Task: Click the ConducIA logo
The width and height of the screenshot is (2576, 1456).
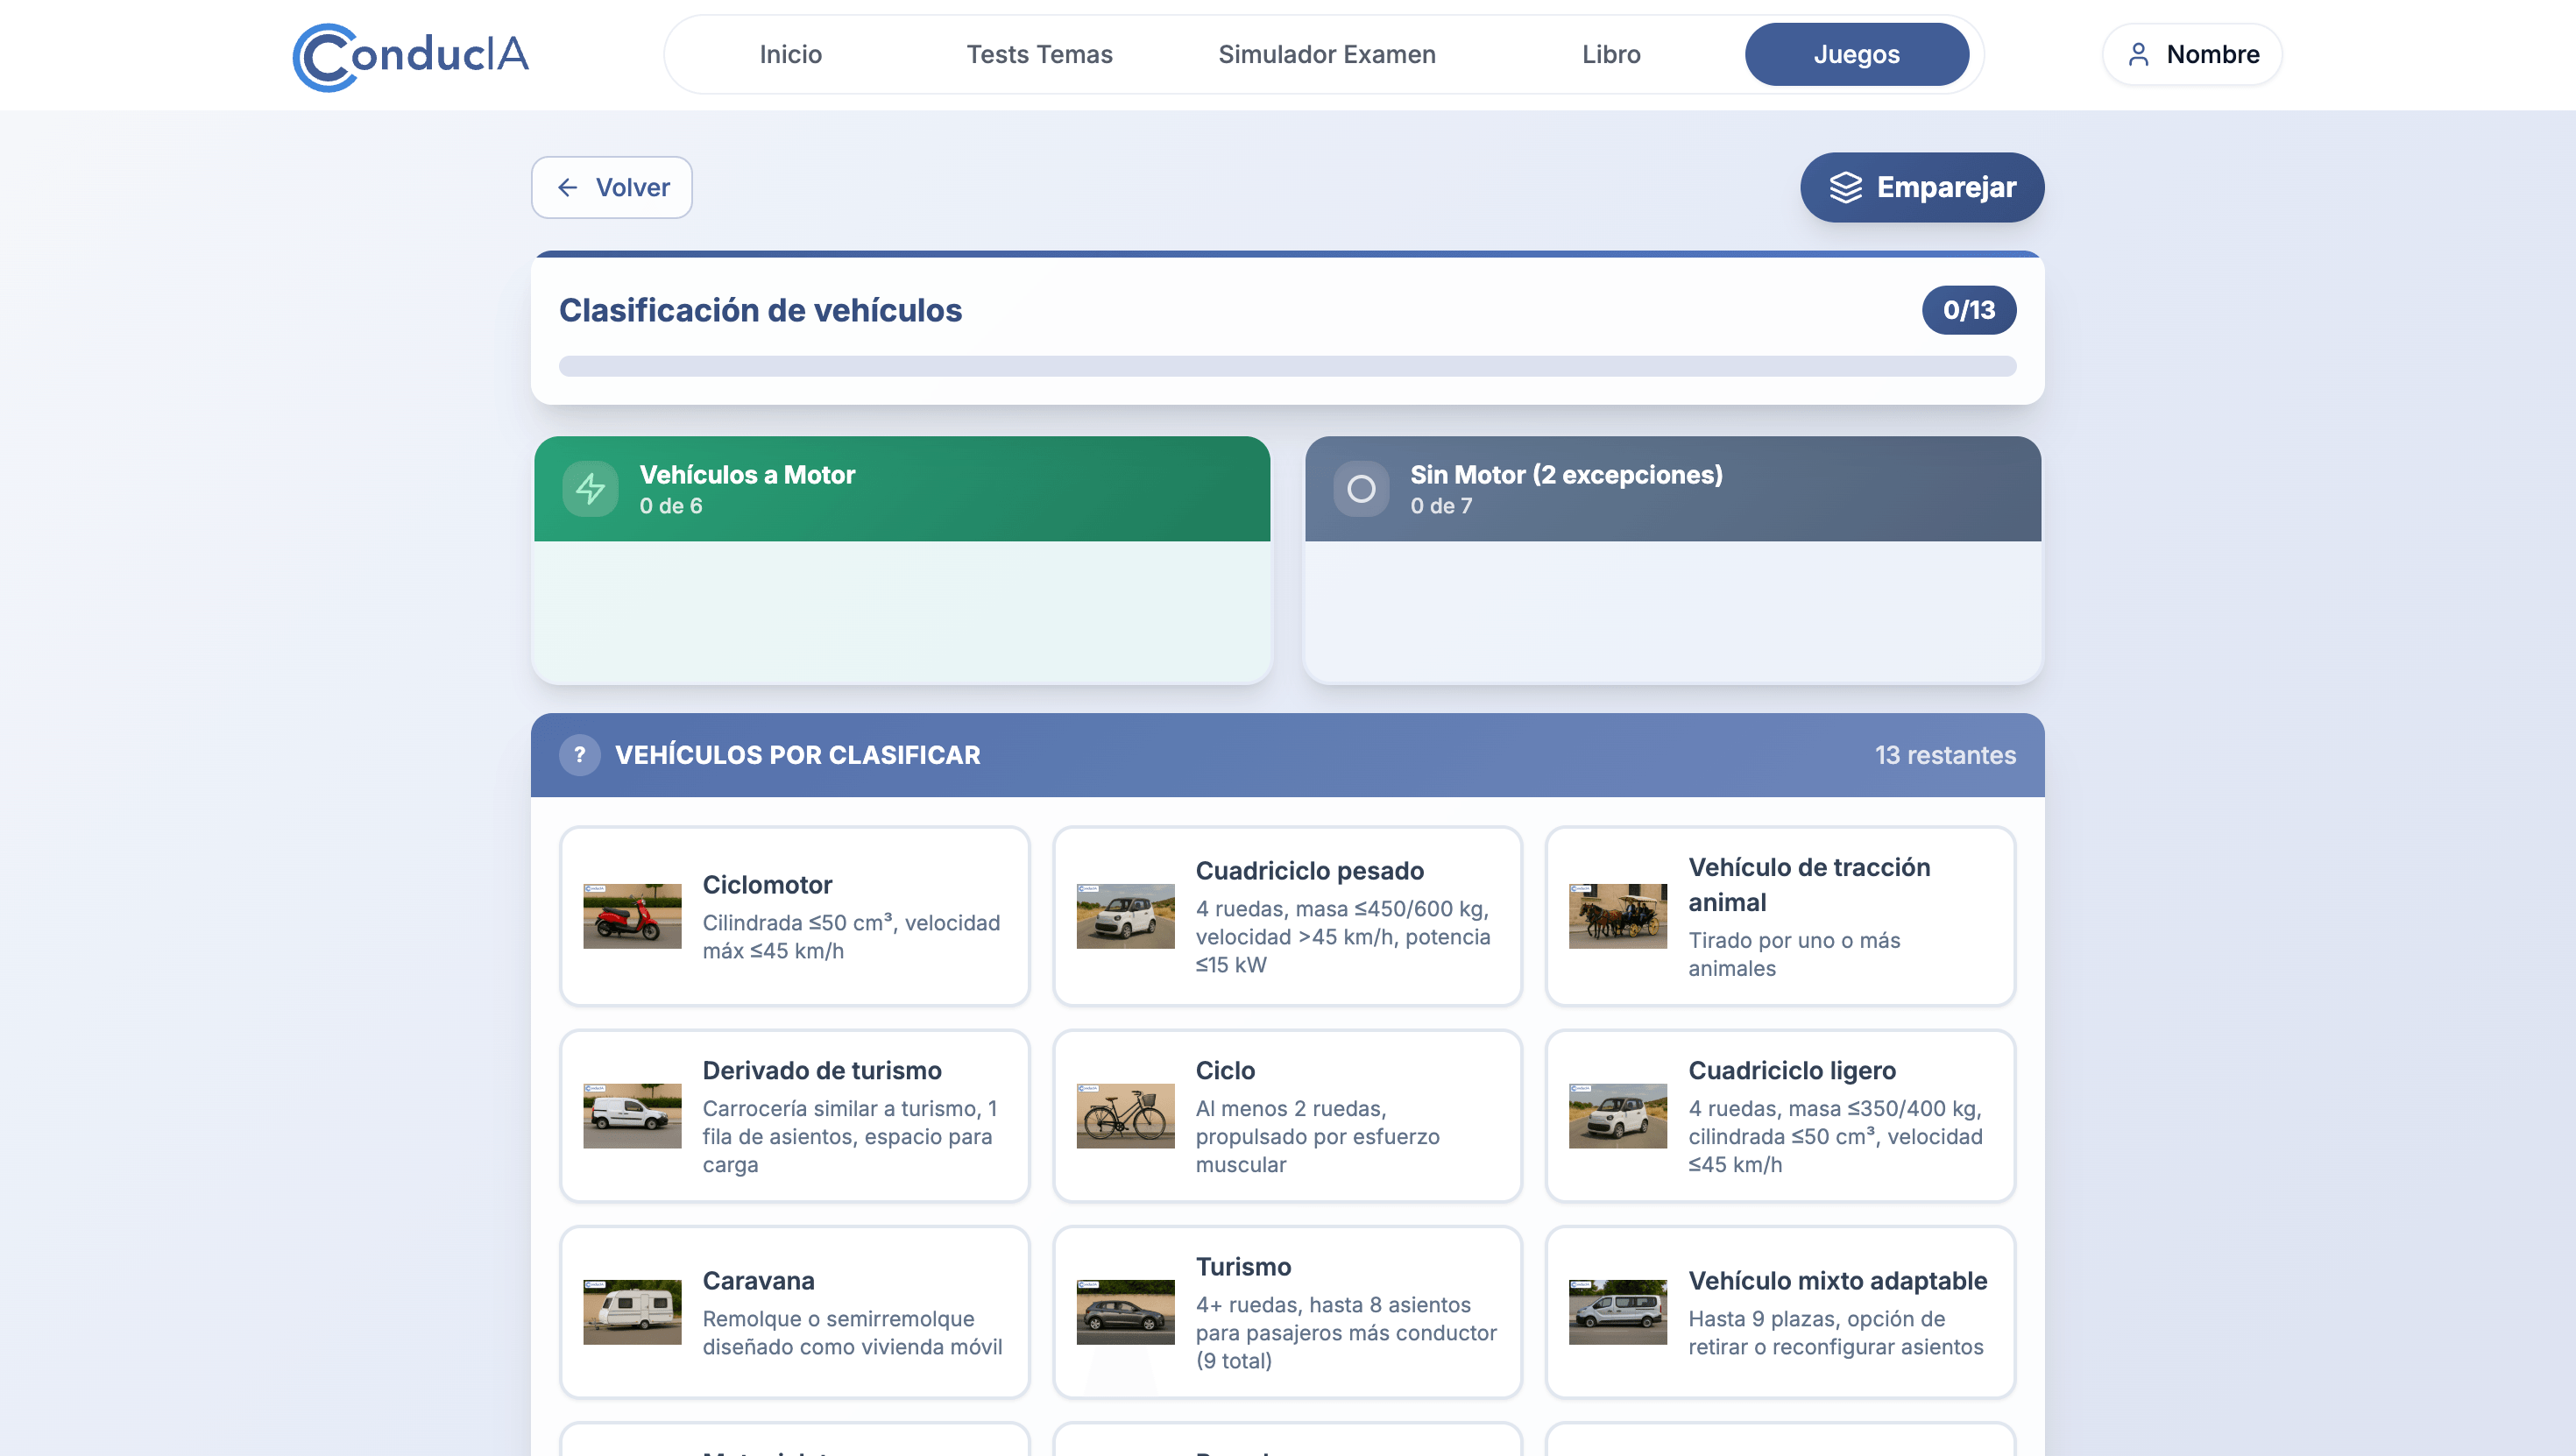Action: [408, 55]
